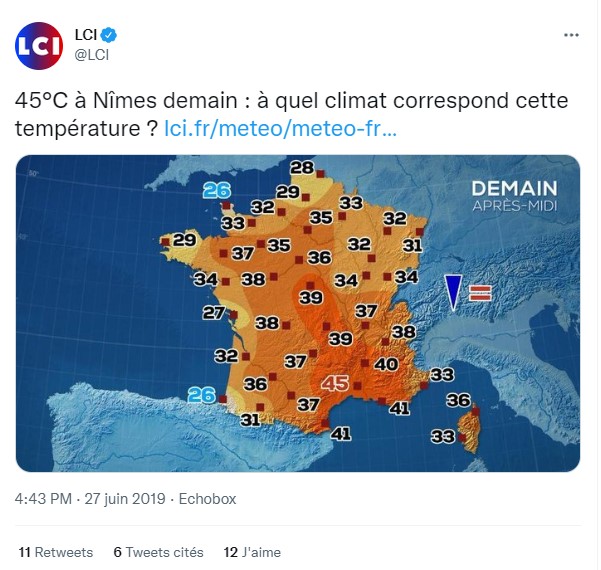Open the three-dot more options menu
The image size is (601, 570).
click(571, 35)
